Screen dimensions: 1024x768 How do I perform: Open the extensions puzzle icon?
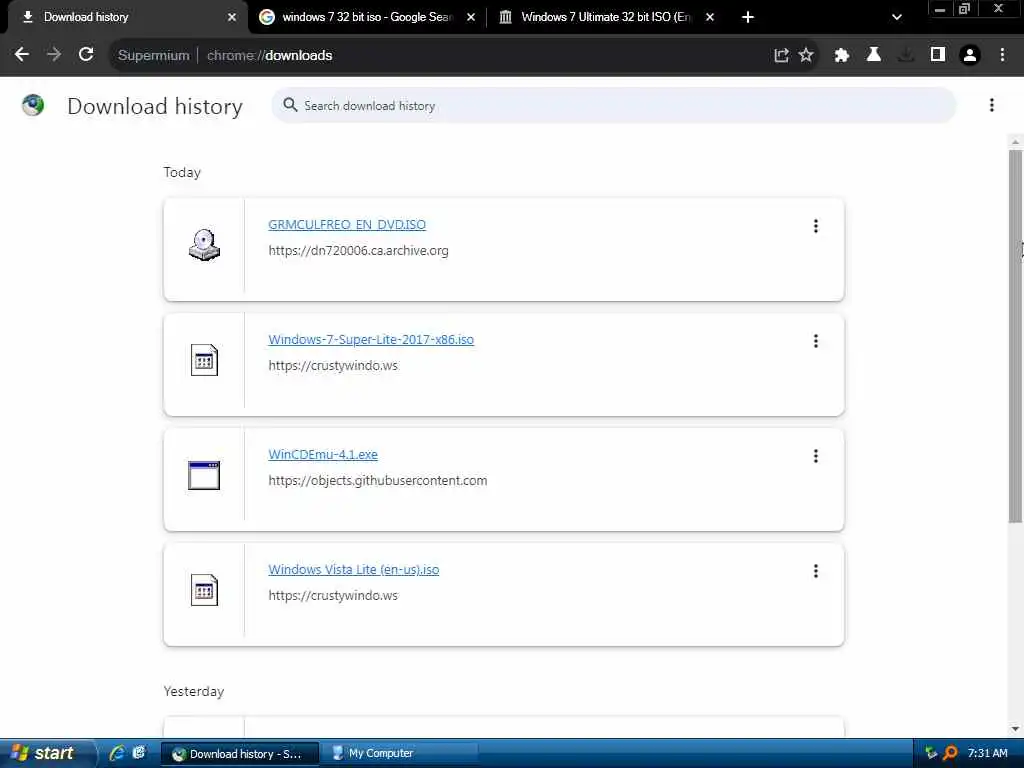pyautogui.click(x=842, y=56)
